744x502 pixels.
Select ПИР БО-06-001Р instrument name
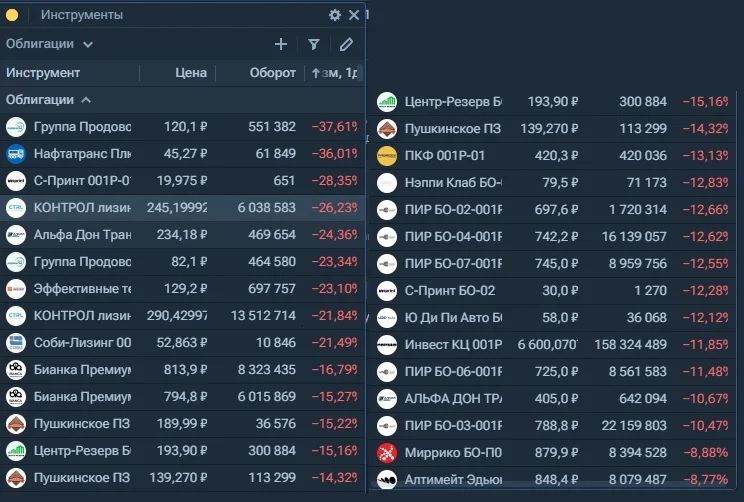click(453, 372)
